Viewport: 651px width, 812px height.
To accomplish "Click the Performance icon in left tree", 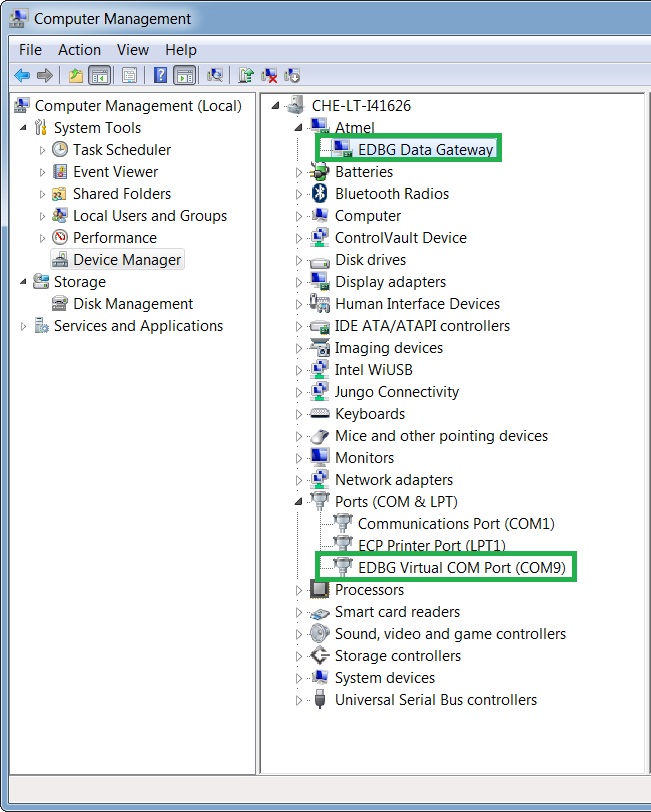I will tap(60, 237).
